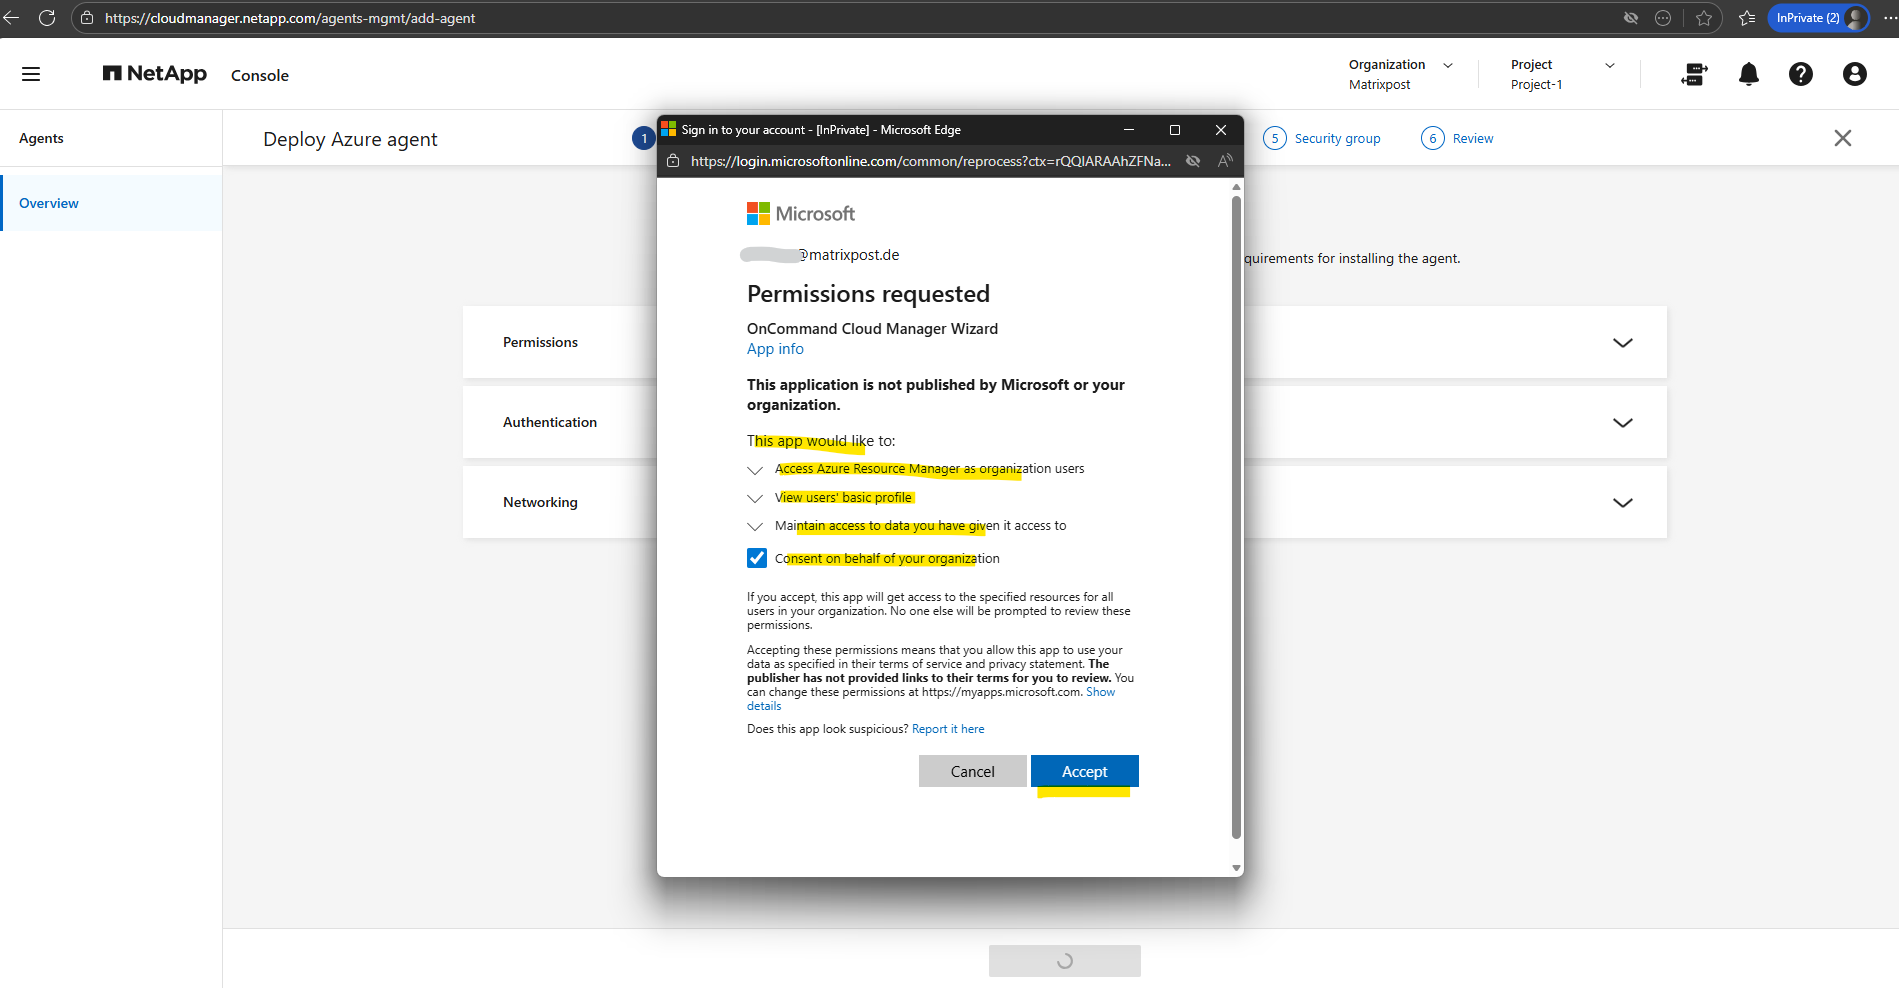Screen dimensions: 1899x988
Task: Click the Report it here link
Action: point(948,729)
